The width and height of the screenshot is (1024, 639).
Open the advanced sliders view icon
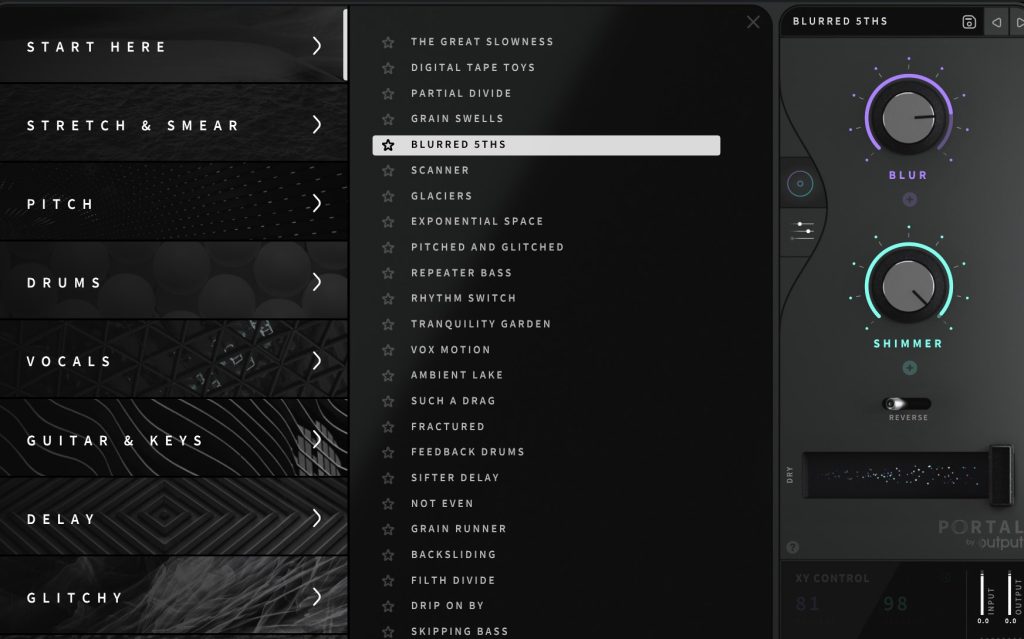[x=801, y=230]
